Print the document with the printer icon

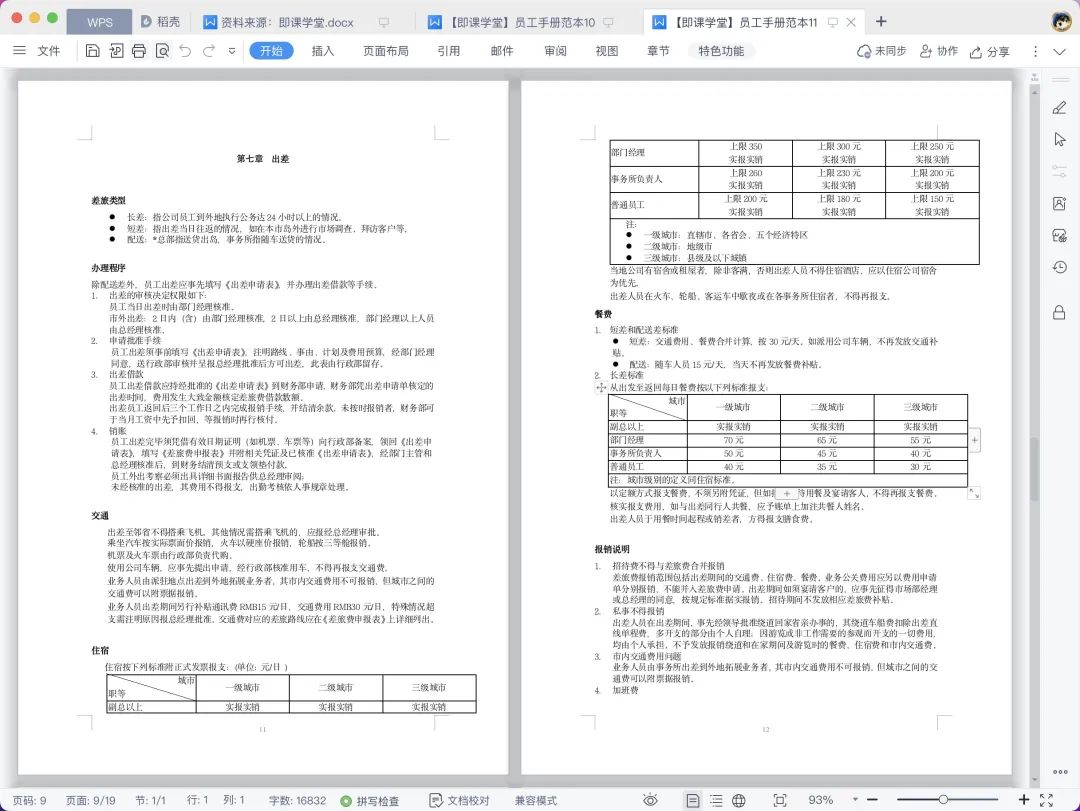pyautogui.click(x=139, y=50)
